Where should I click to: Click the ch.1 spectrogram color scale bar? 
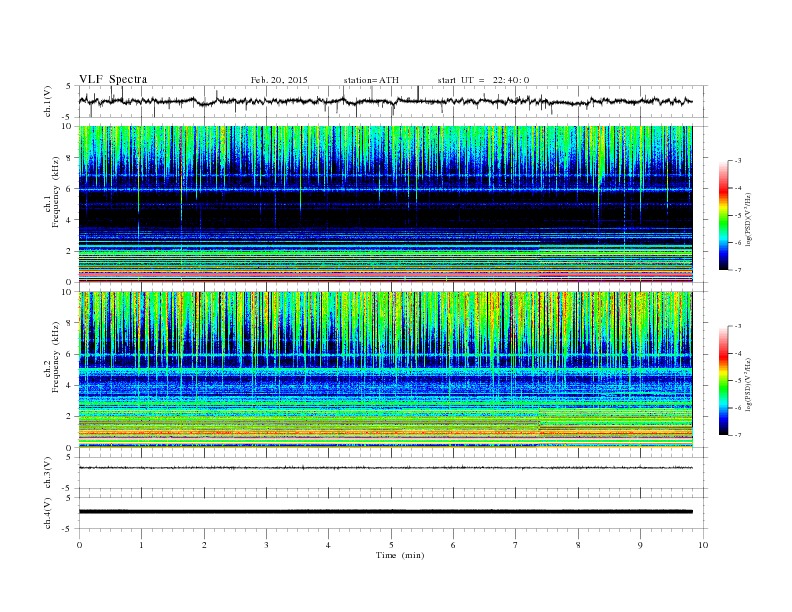click(x=724, y=216)
